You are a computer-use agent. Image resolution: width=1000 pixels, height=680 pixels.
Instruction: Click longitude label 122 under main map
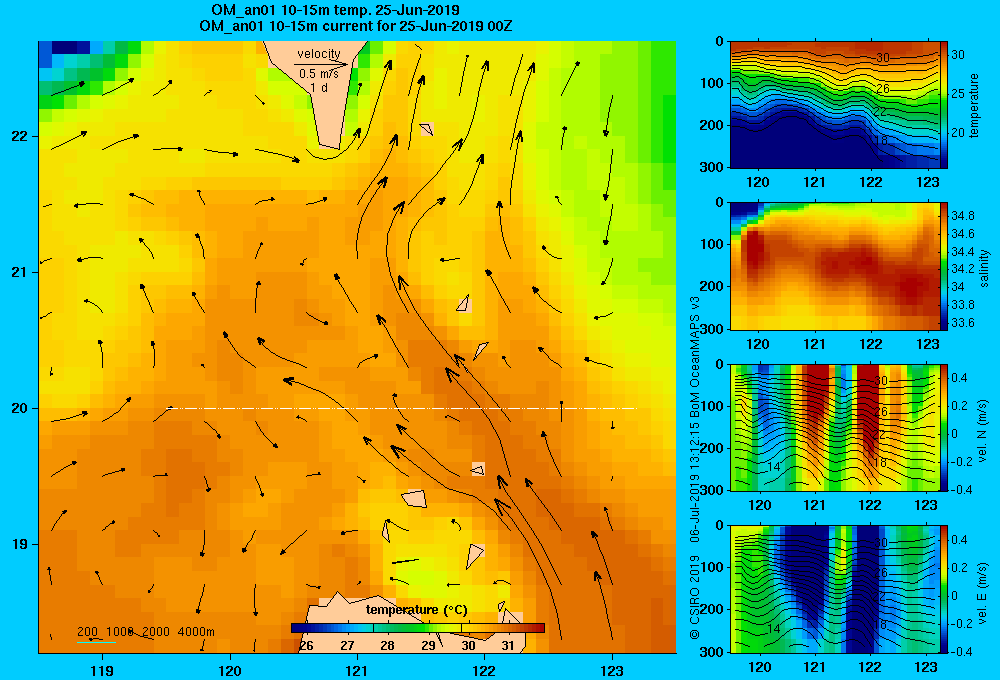[485, 670]
